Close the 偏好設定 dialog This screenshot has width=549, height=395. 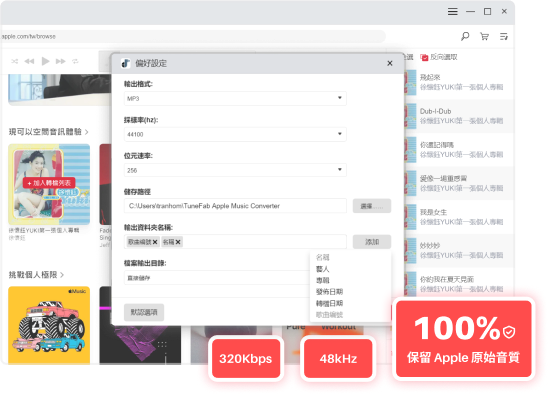(390, 63)
